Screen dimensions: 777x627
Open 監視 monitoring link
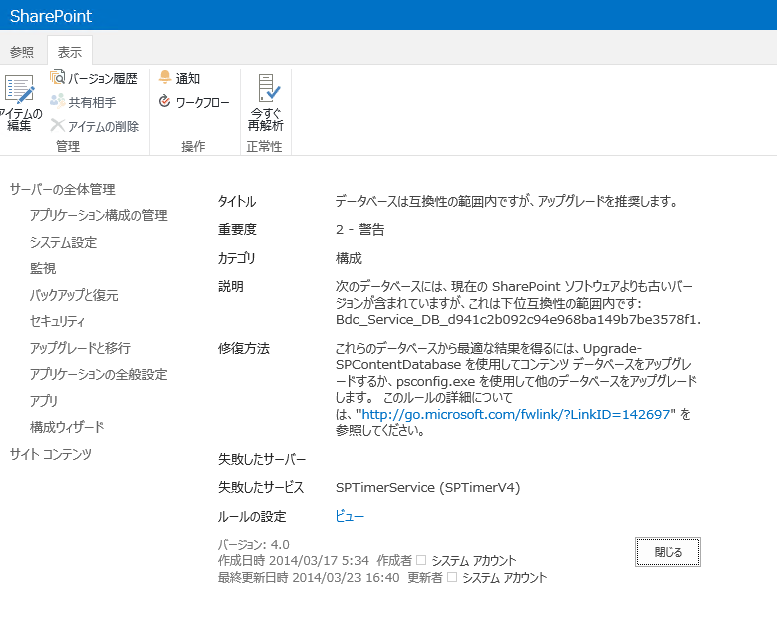tap(43, 269)
